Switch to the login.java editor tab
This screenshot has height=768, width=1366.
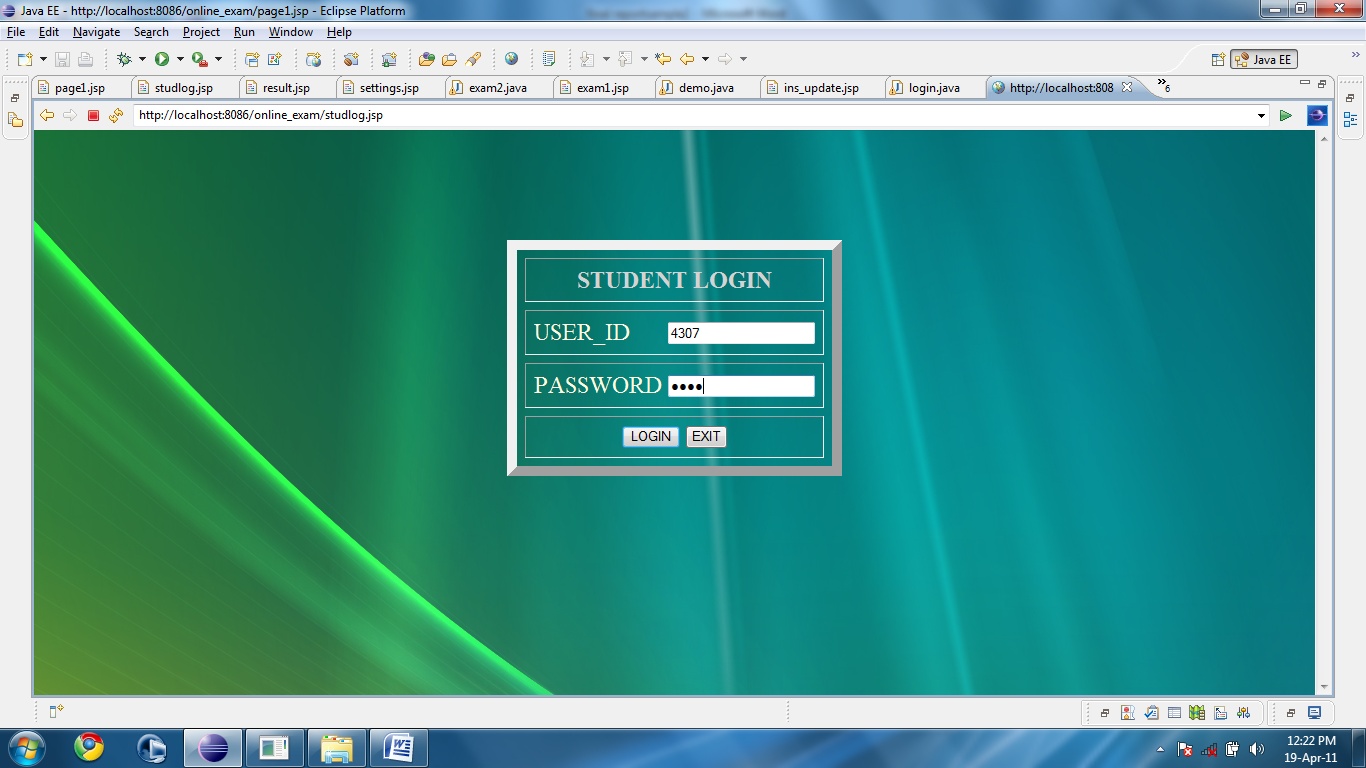(x=934, y=88)
